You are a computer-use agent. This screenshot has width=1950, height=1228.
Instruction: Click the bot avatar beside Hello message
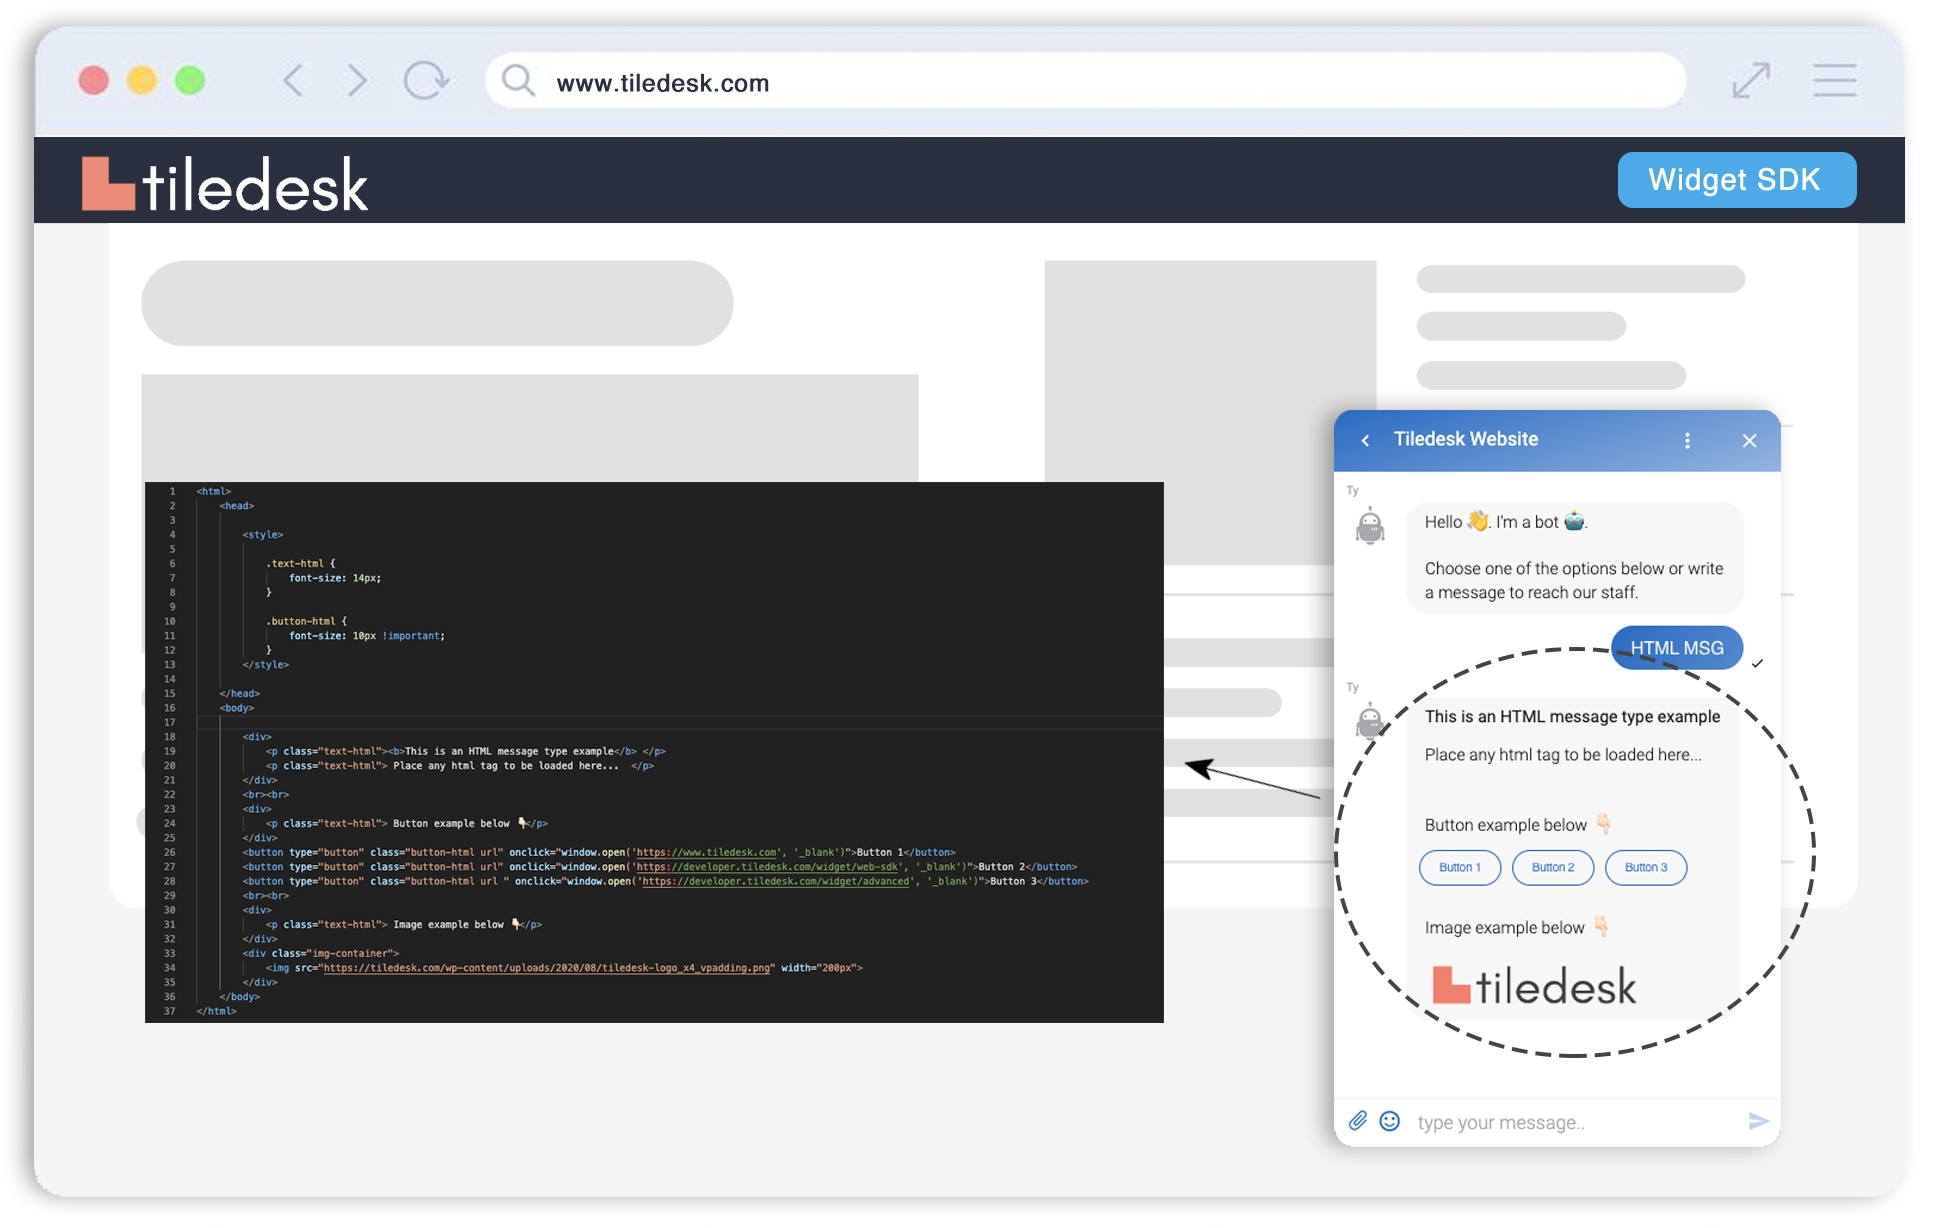tap(1370, 525)
